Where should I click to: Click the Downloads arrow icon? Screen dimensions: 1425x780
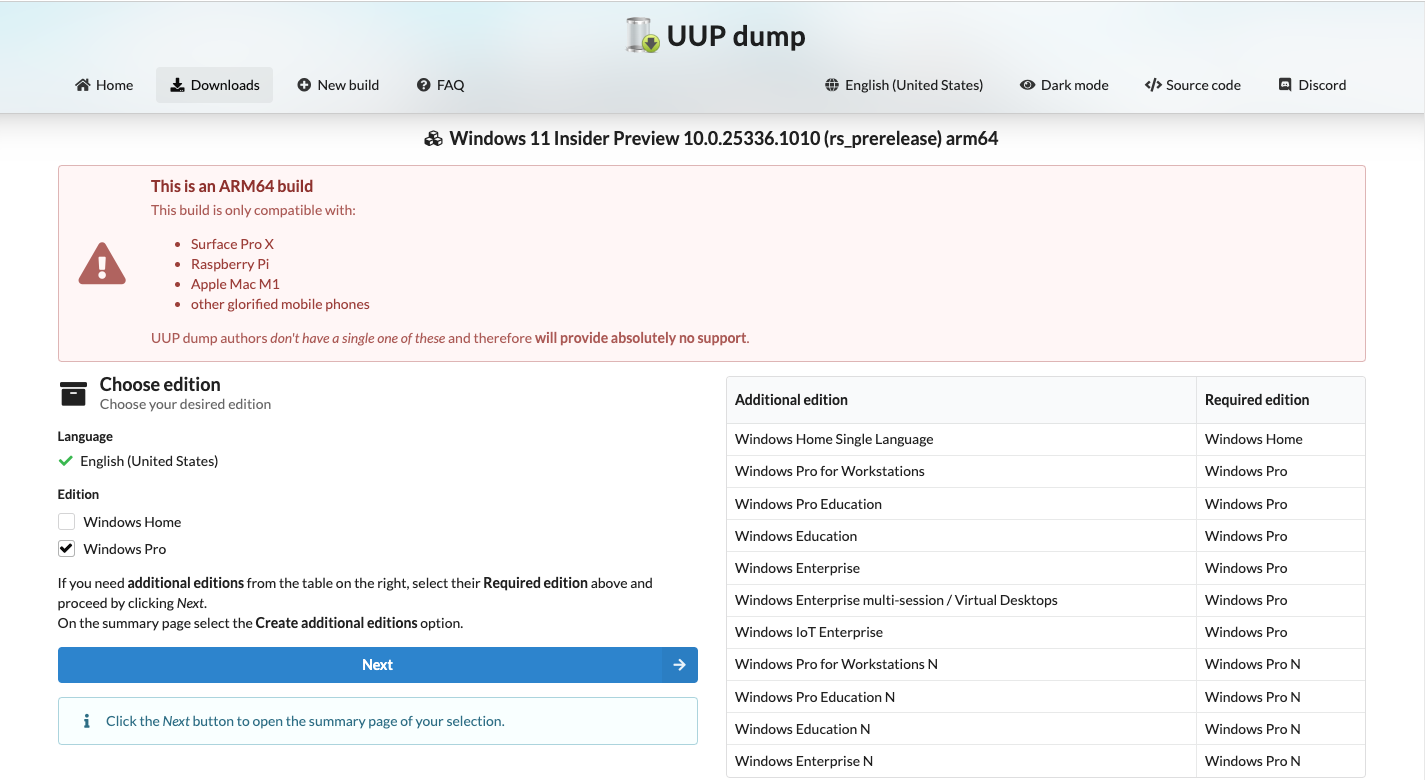click(x=177, y=85)
